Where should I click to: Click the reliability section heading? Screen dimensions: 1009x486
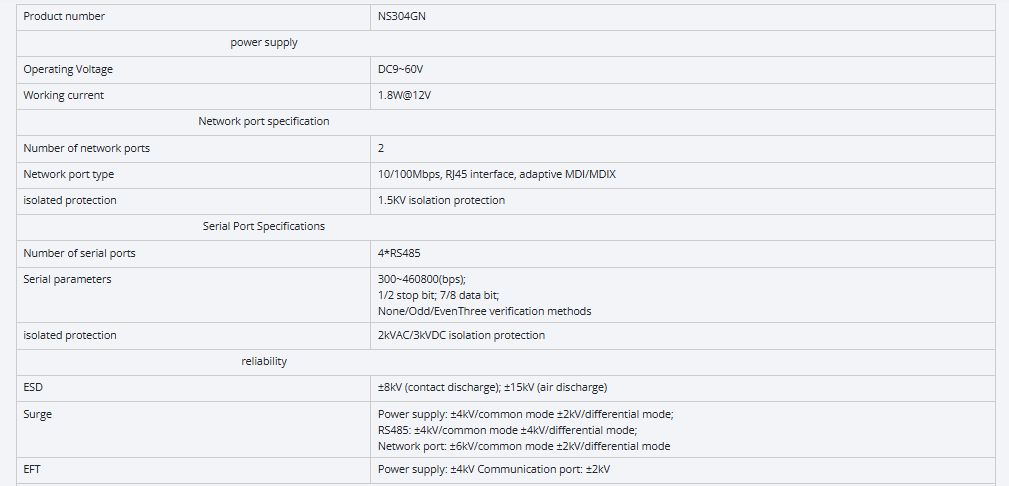(x=264, y=361)
